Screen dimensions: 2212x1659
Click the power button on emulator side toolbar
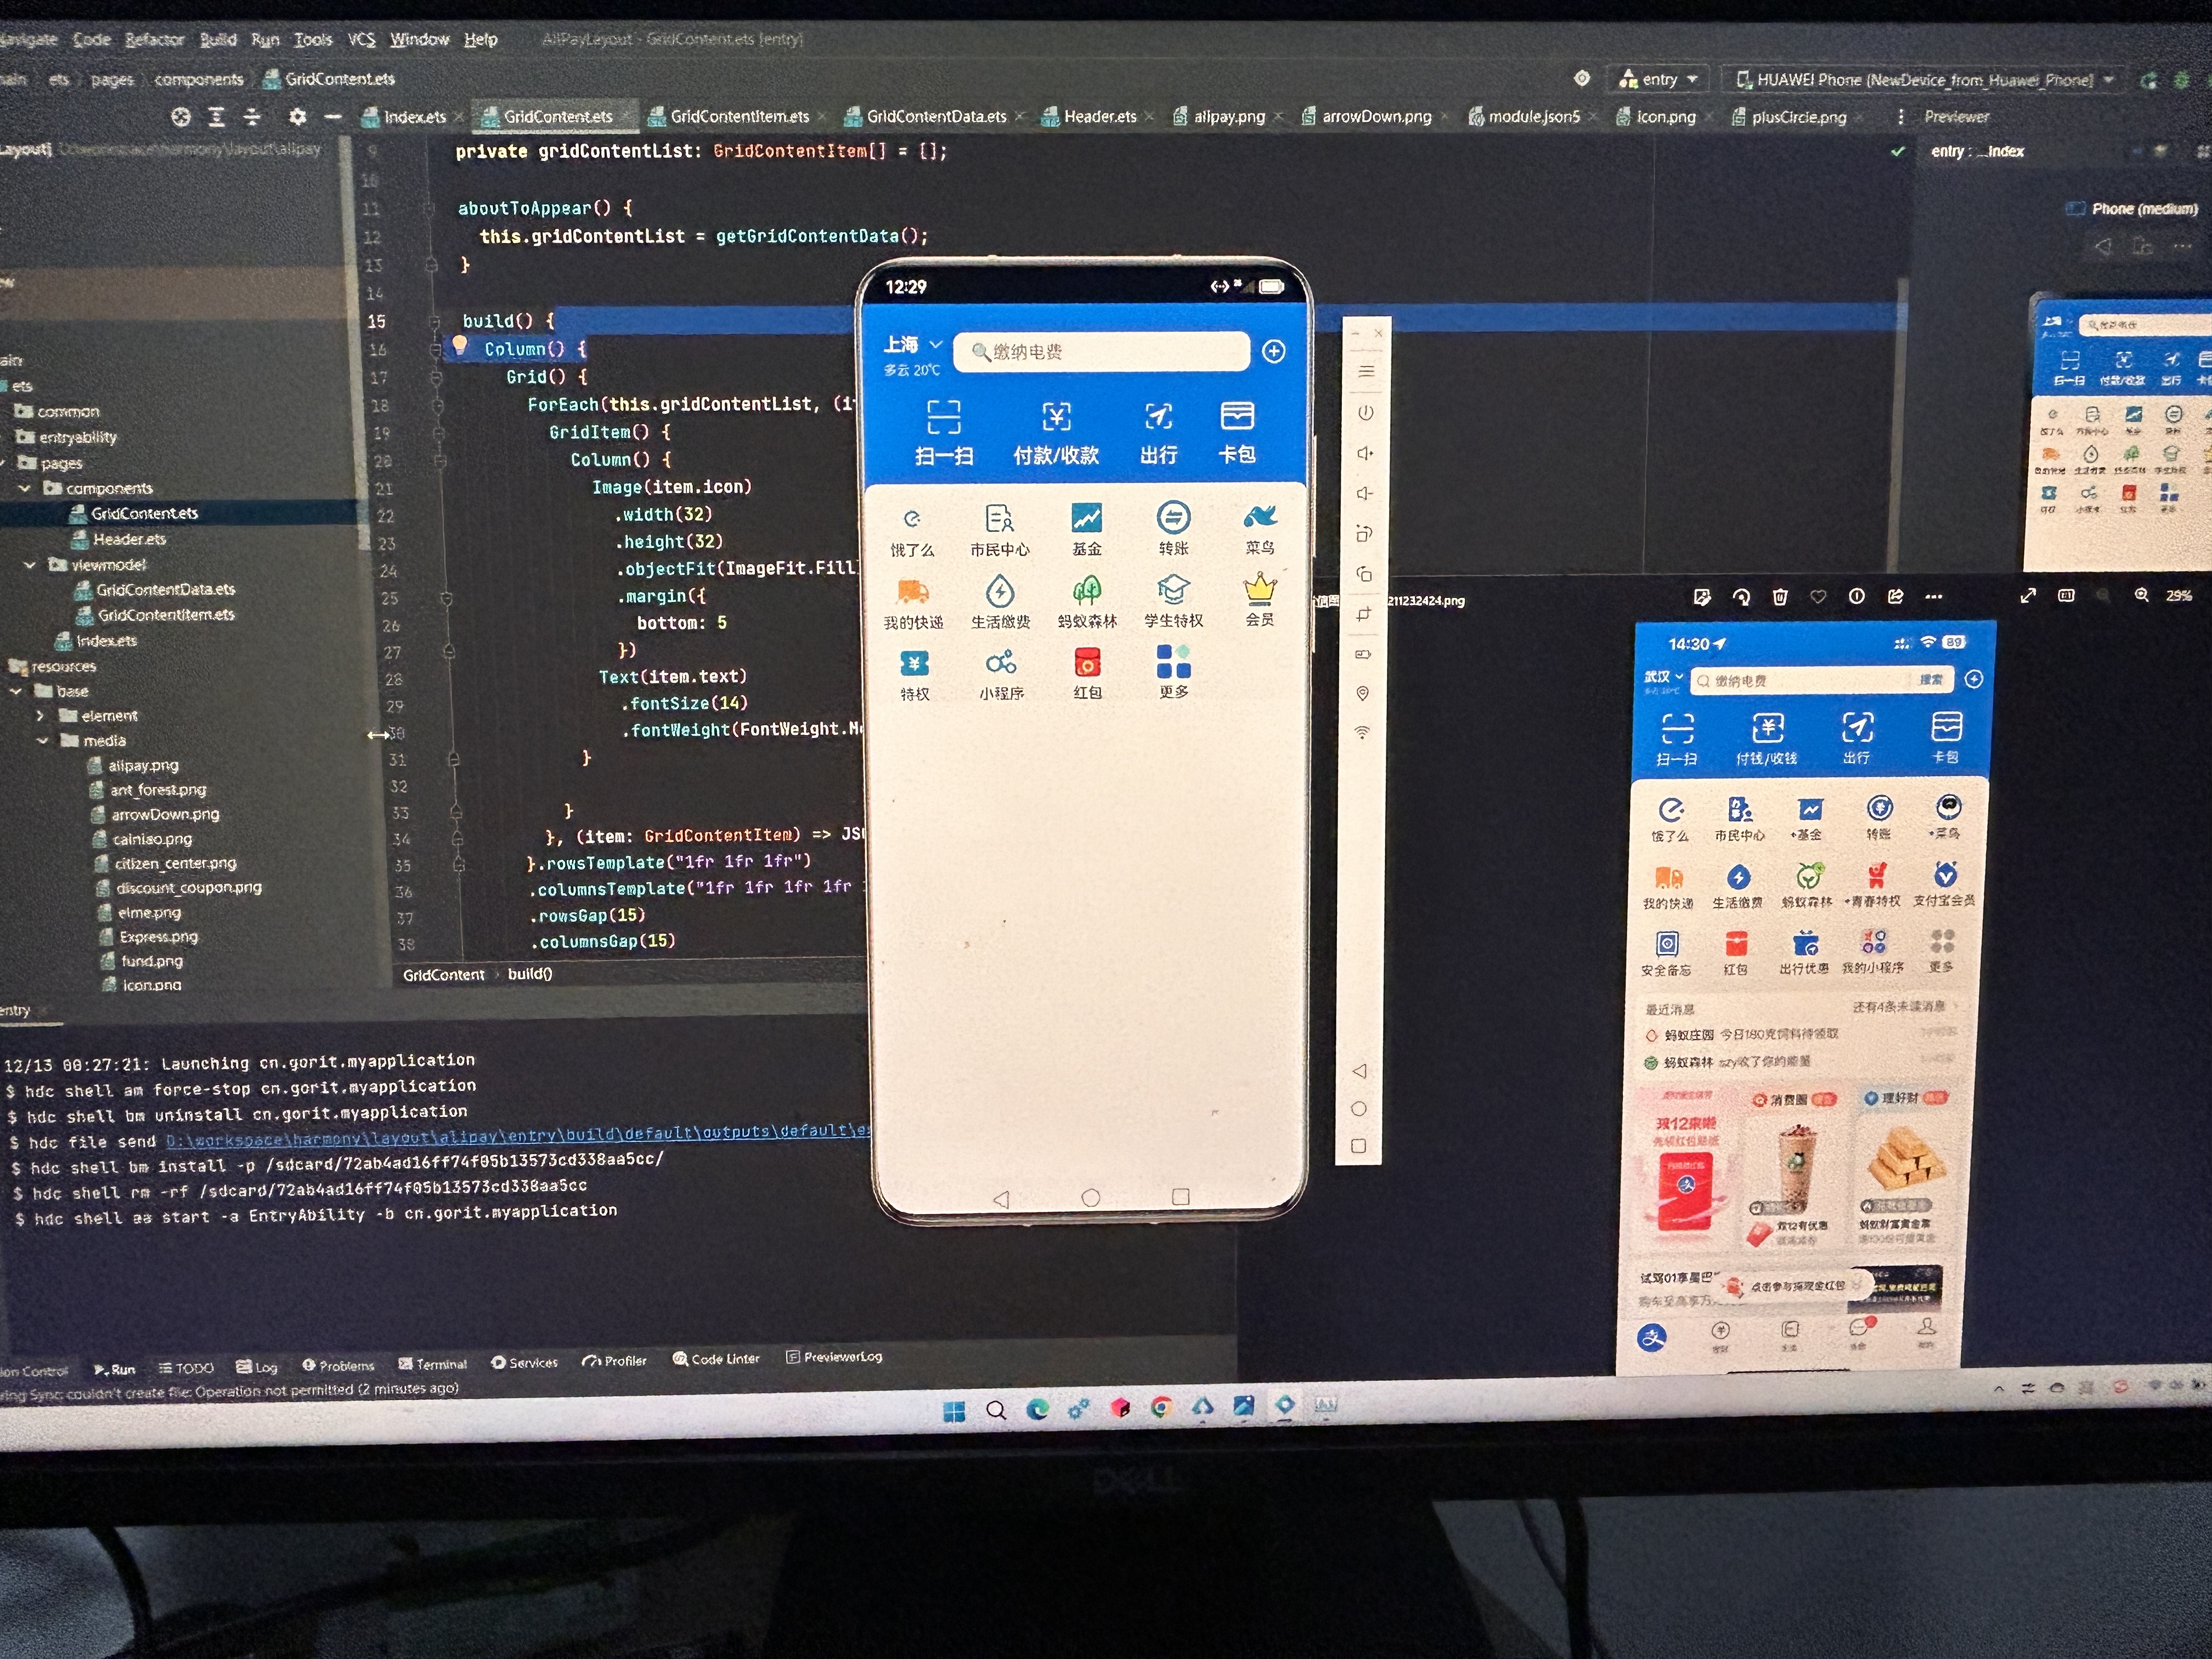point(1365,413)
